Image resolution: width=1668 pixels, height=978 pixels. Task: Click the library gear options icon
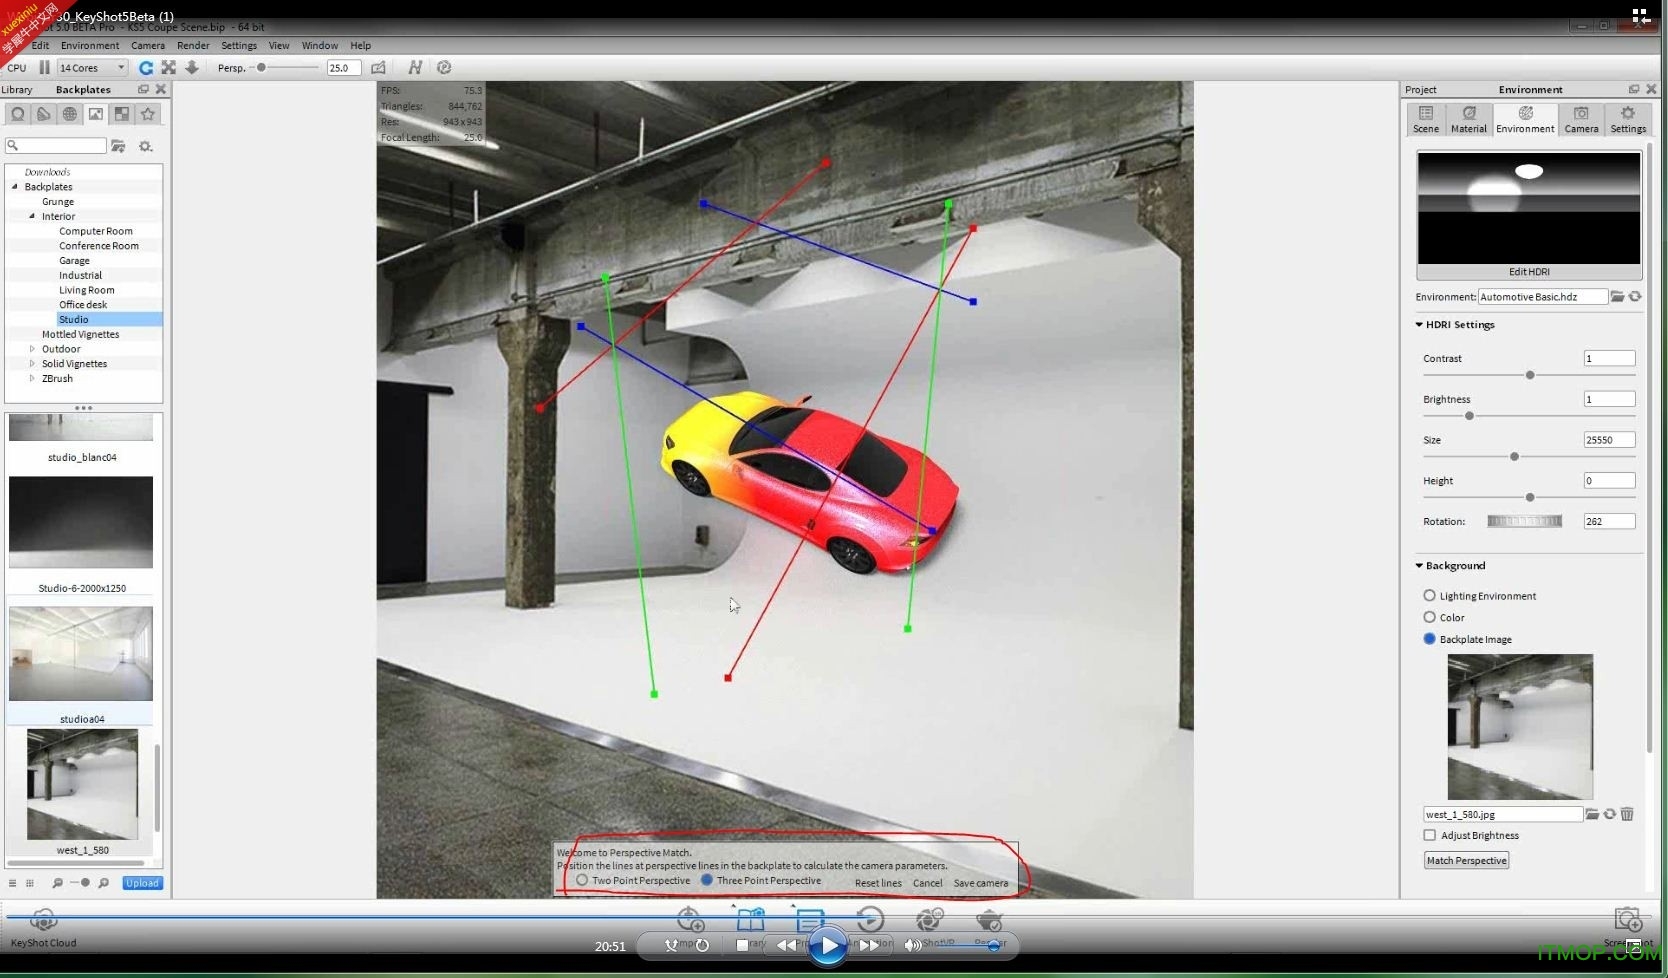pos(145,146)
